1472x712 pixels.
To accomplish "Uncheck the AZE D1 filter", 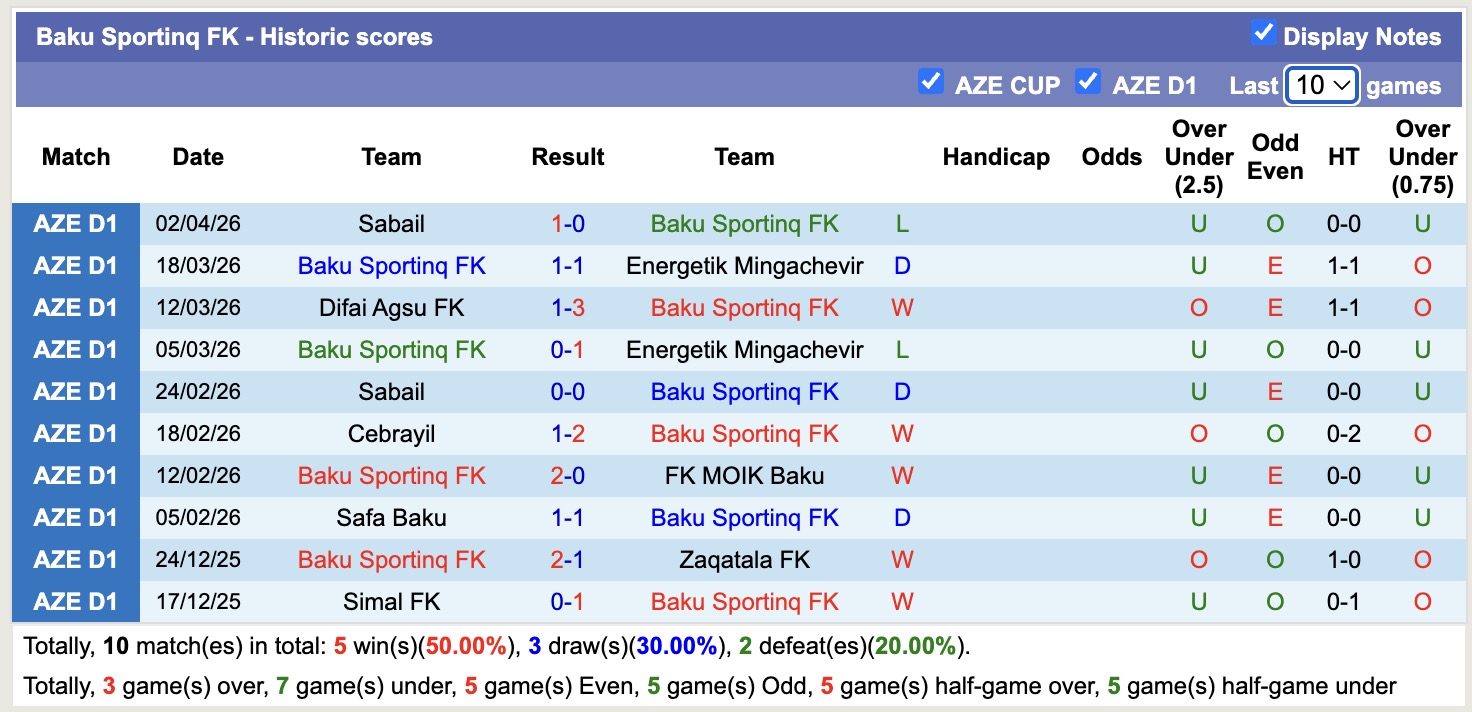I will [1088, 83].
